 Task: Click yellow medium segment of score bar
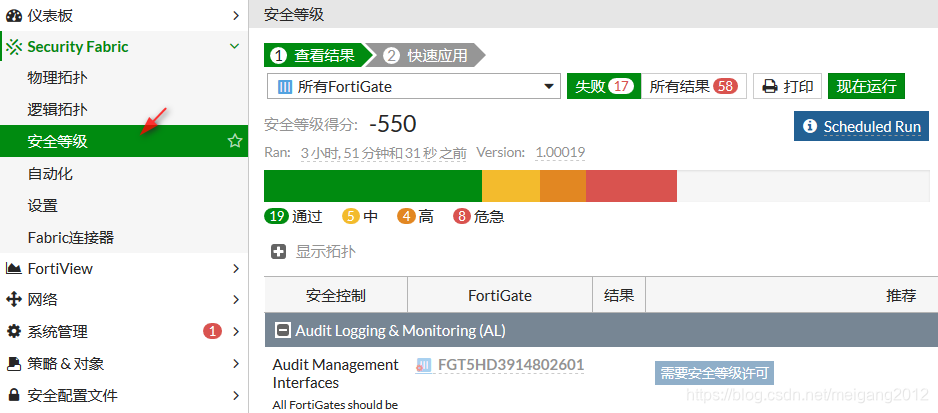click(x=511, y=186)
